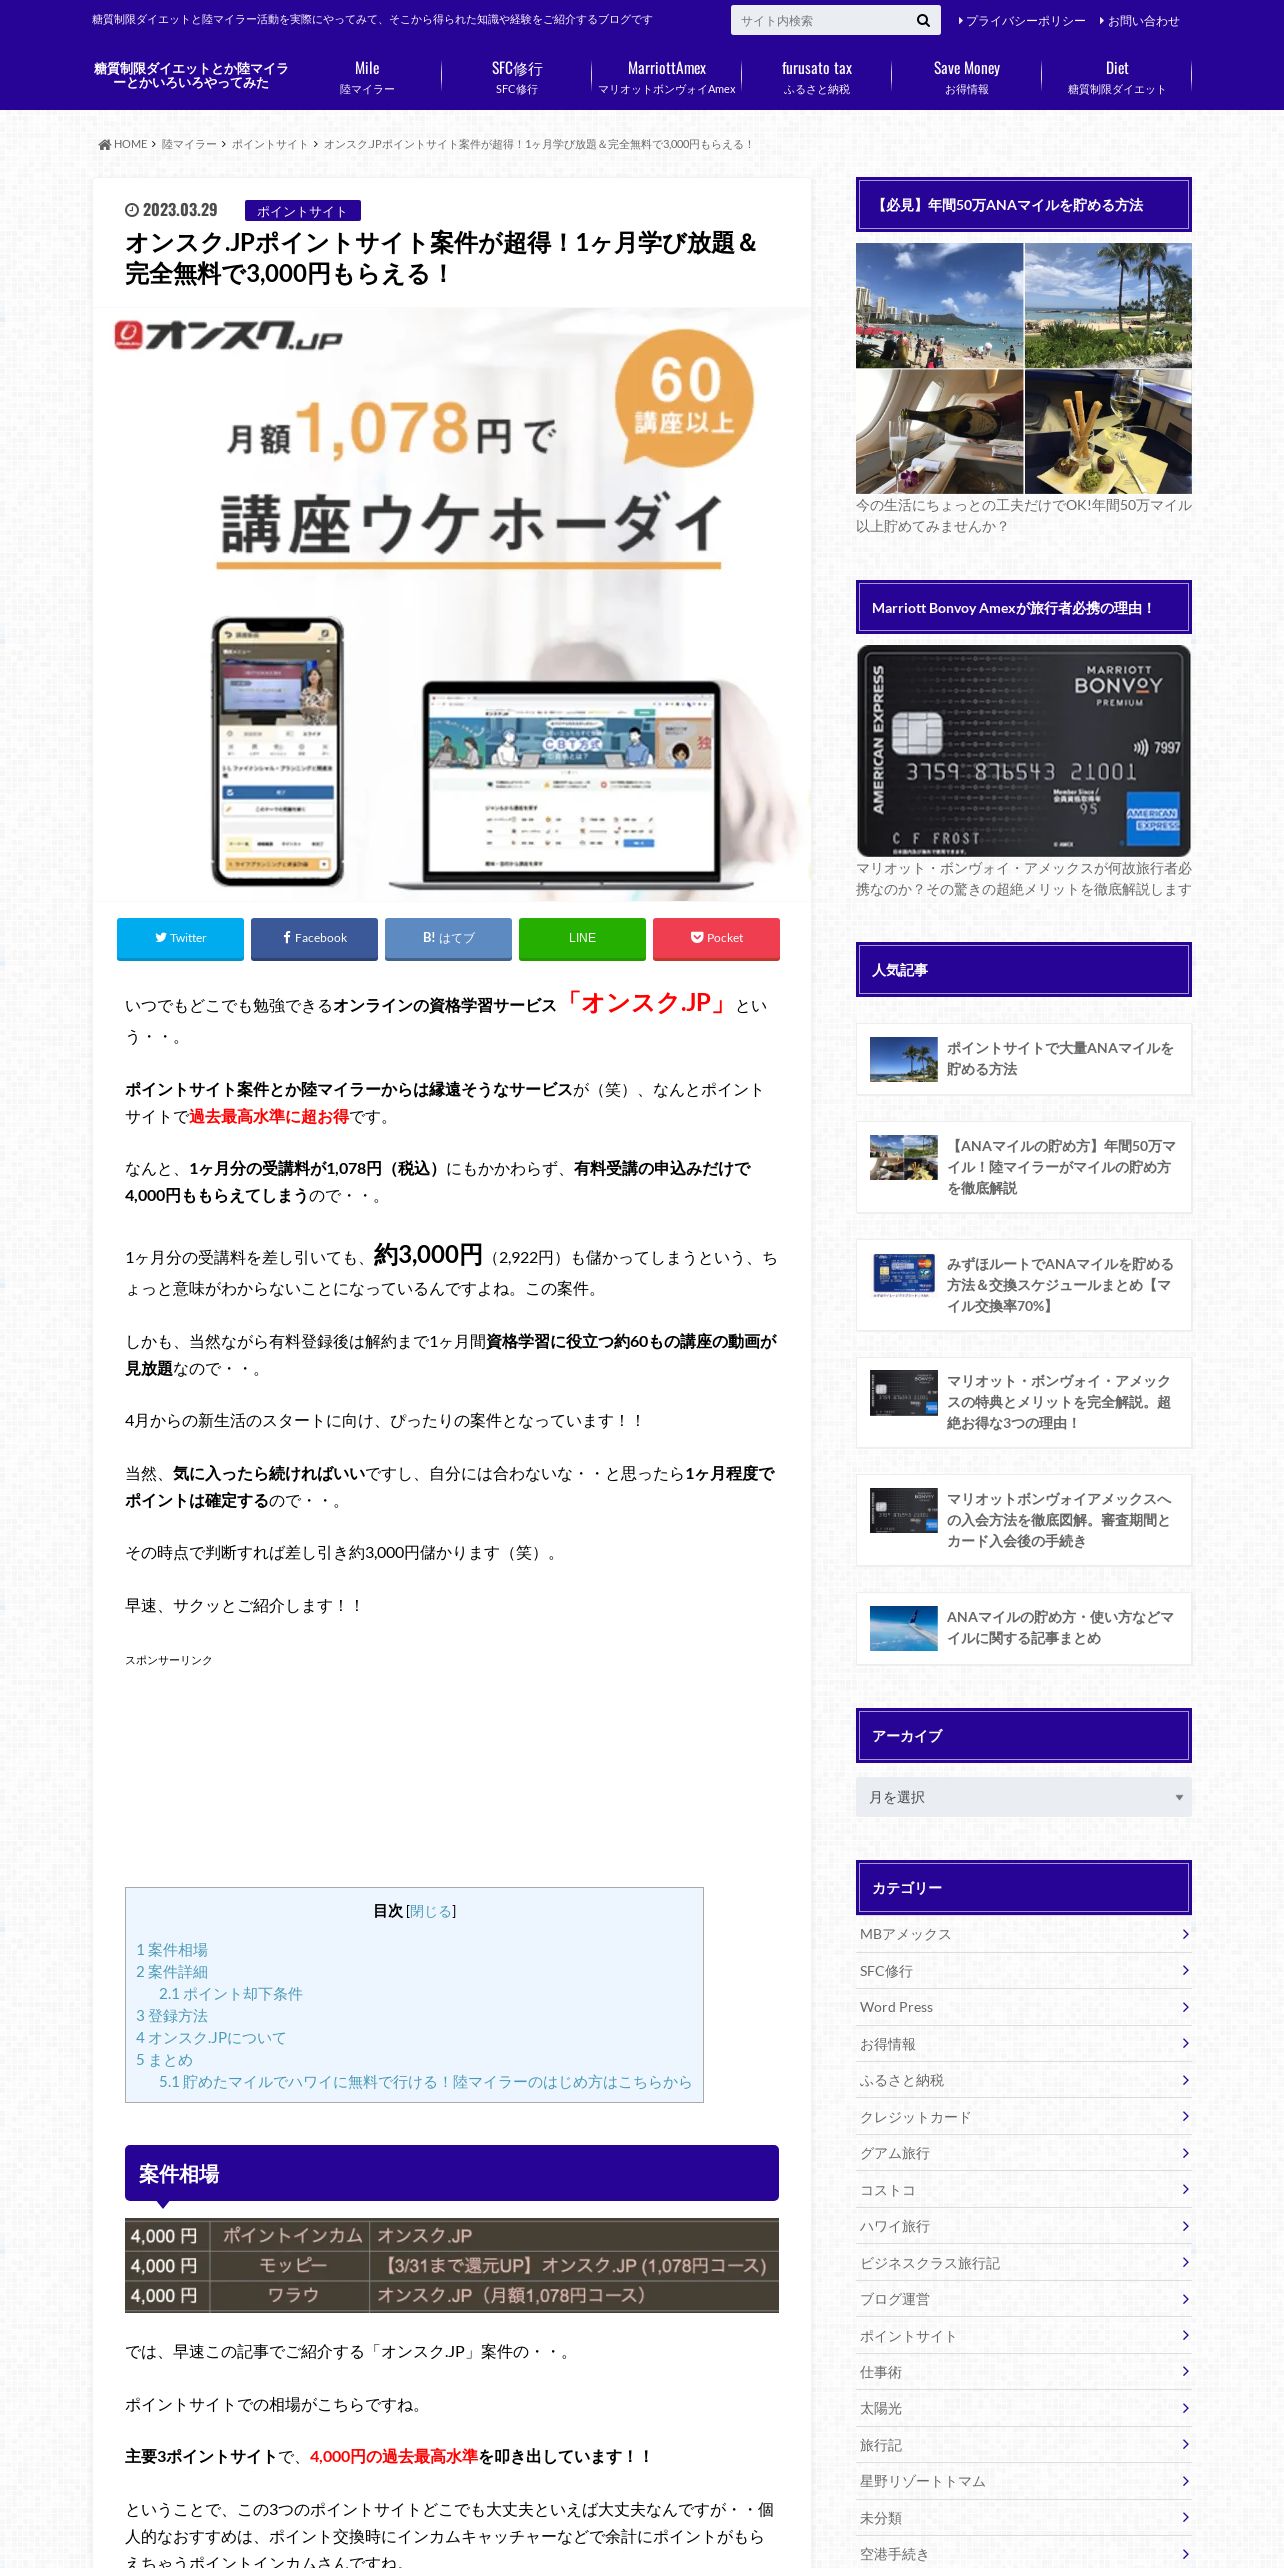Go to ポイントサイト breadcrumb
This screenshot has width=1284, height=2568.
coord(270,144)
